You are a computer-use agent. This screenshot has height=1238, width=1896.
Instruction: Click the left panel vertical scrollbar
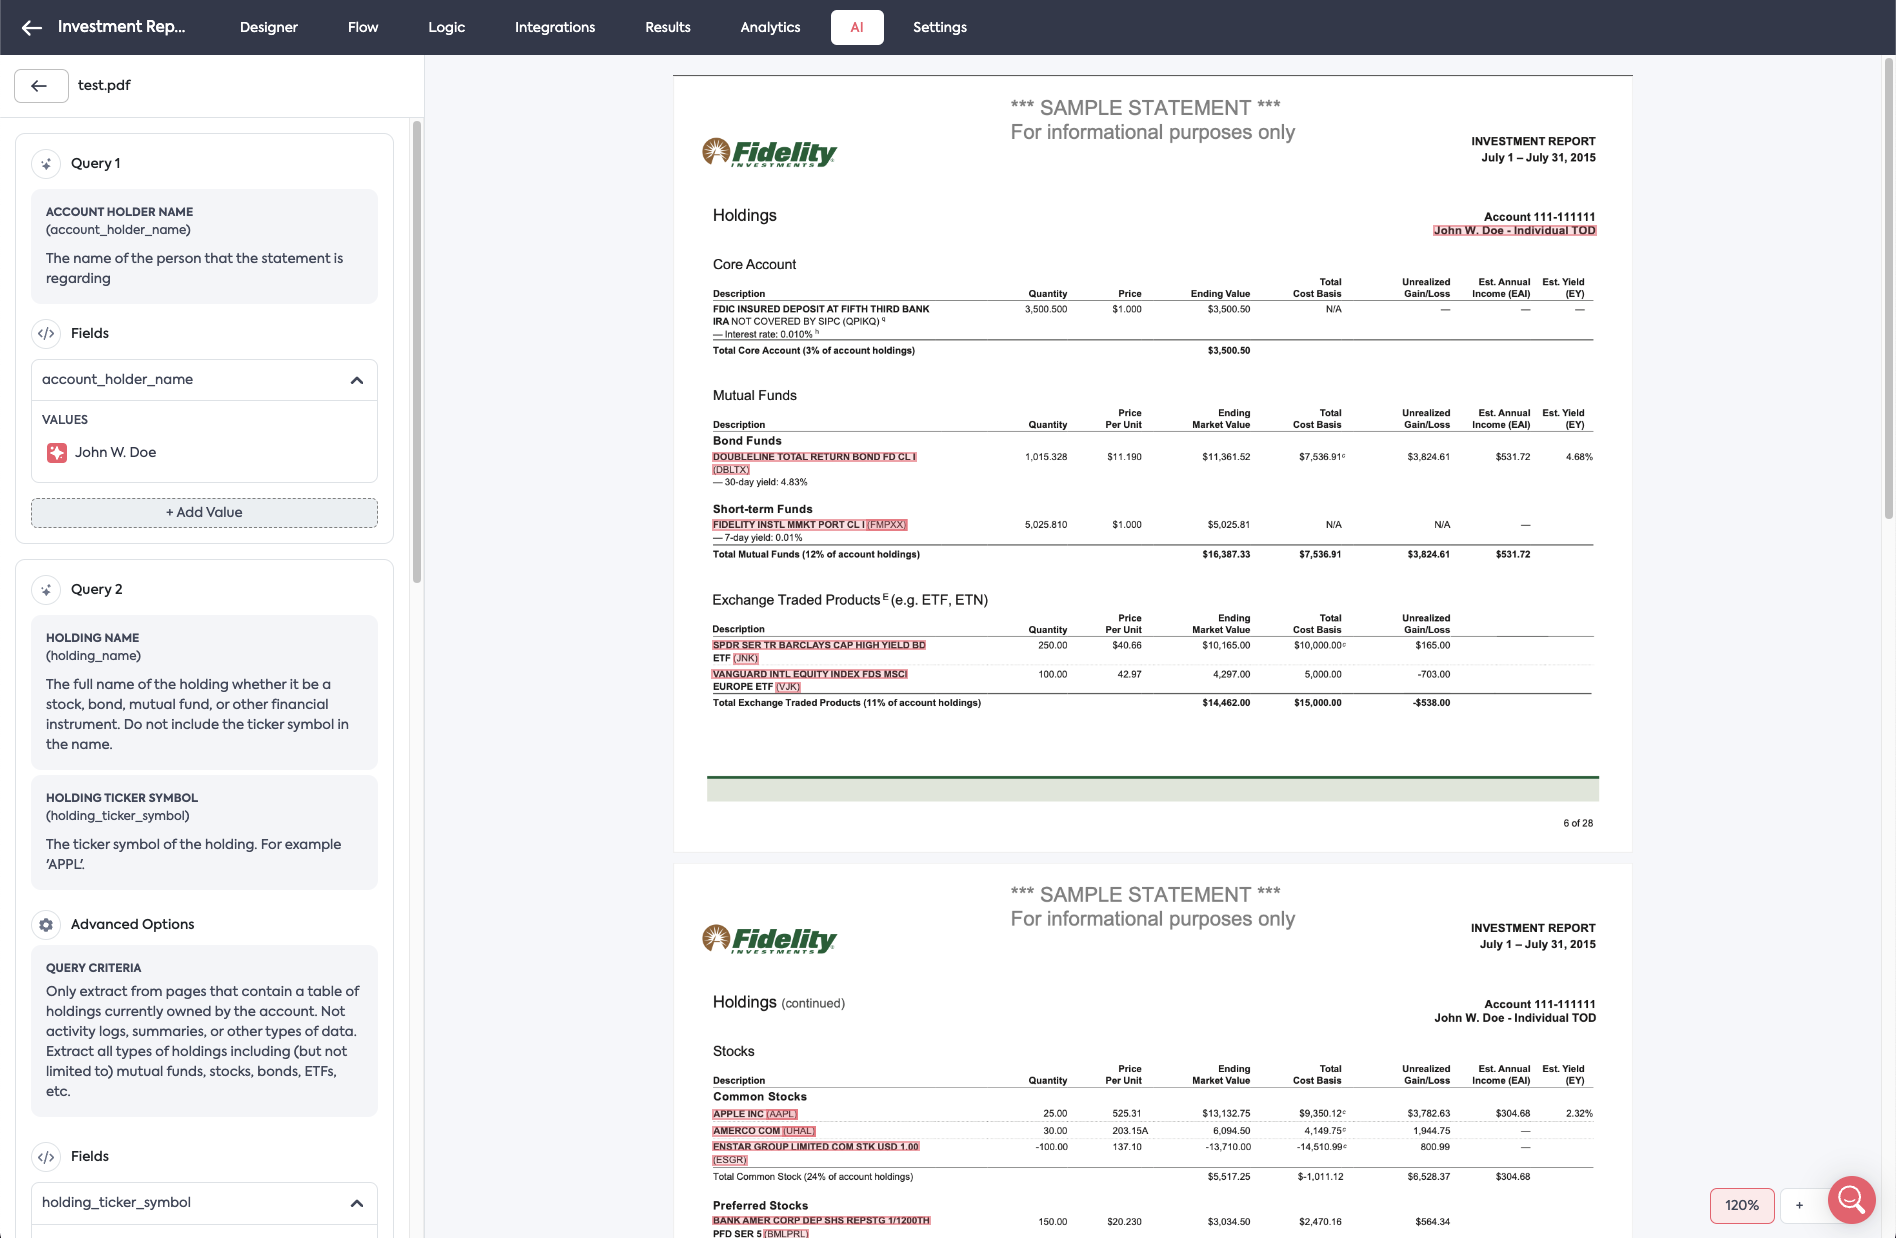pos(417,350)
